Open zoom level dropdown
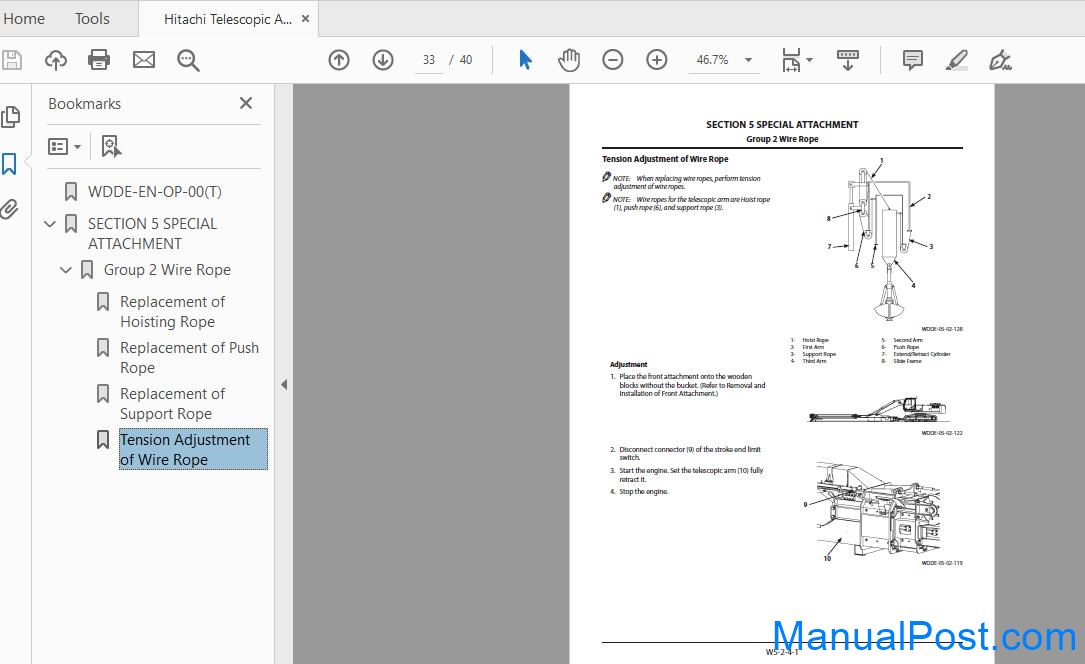Image resolution: width=1085 pixels, height=664 pixels. click(x=748, y=60)
